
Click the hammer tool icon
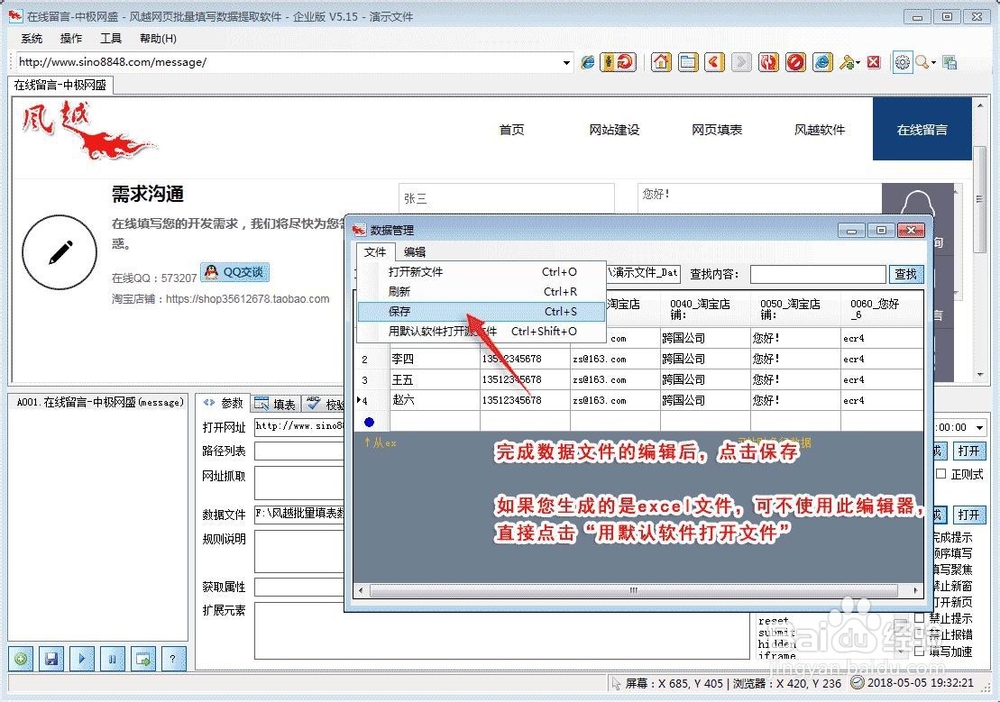pyautogui.click(x=847, y=62)
